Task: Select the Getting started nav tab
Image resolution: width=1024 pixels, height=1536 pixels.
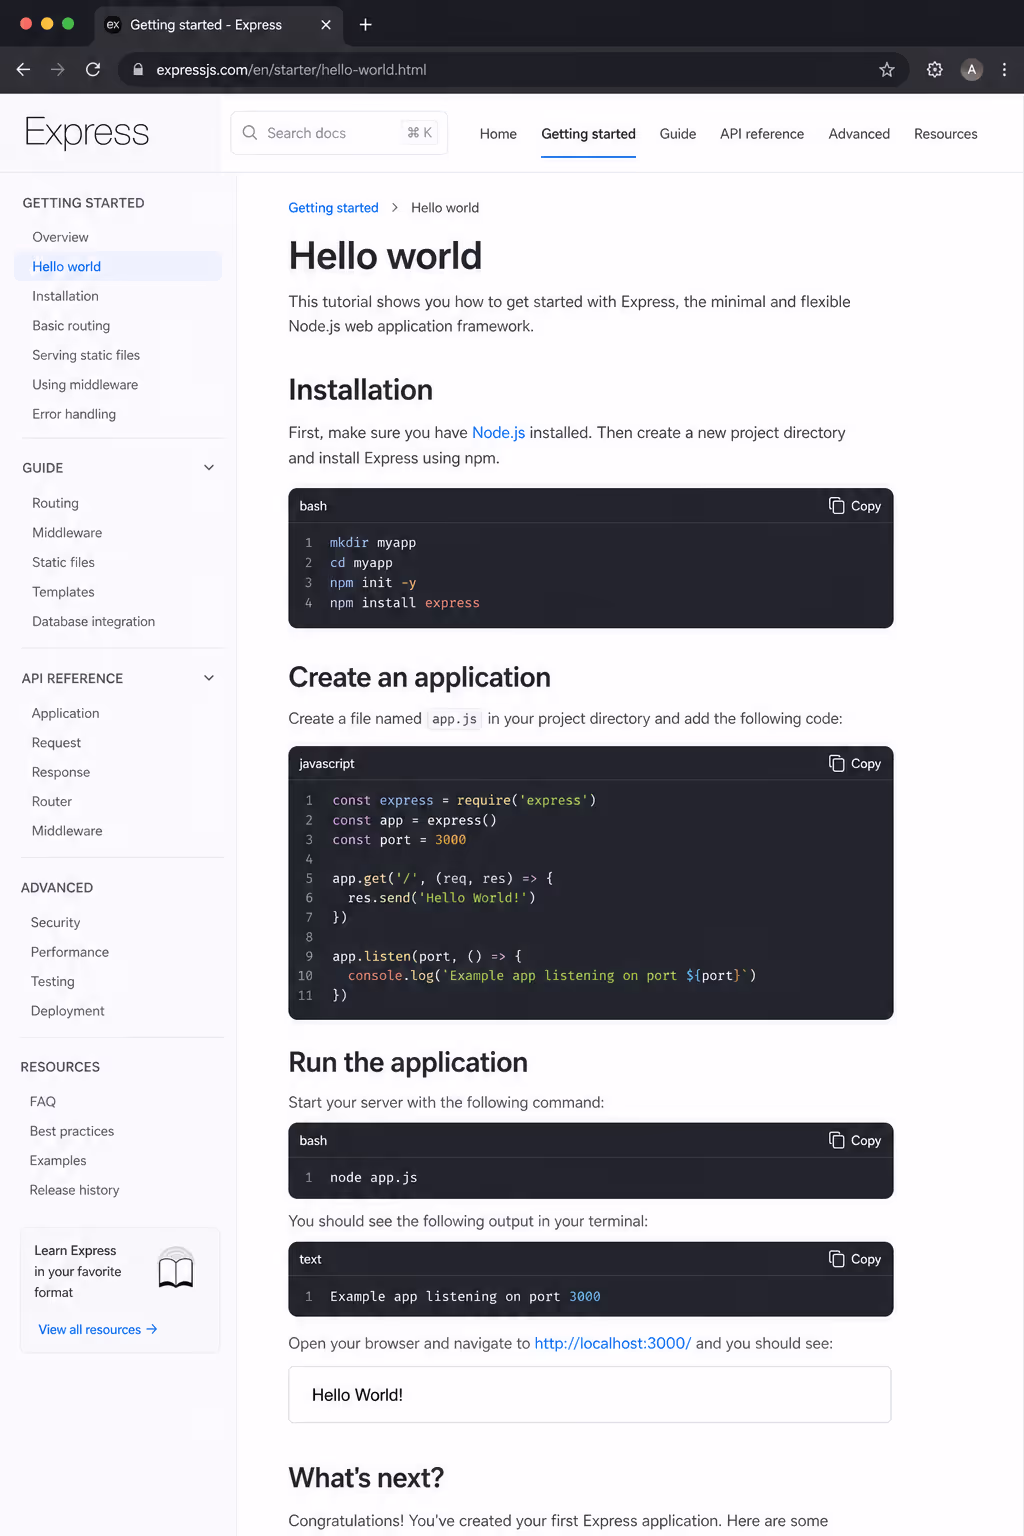Action: click(588, 134)
